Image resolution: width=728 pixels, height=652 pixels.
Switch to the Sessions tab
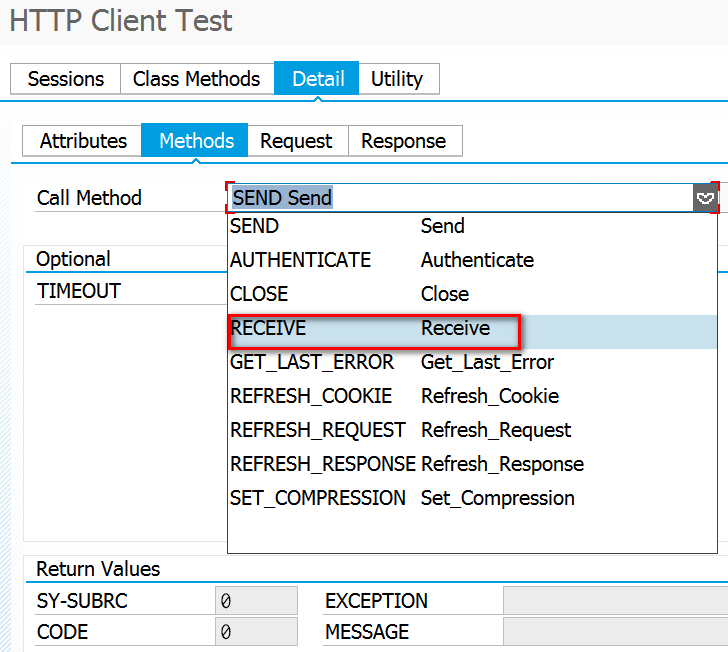click(65, 79)
